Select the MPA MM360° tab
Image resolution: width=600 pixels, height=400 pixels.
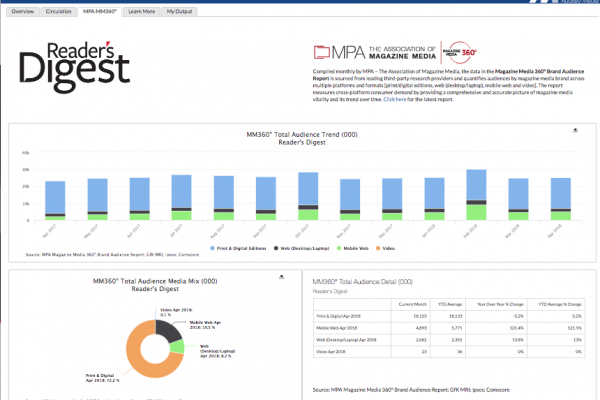pyautogui.click(x=100, y=11)
